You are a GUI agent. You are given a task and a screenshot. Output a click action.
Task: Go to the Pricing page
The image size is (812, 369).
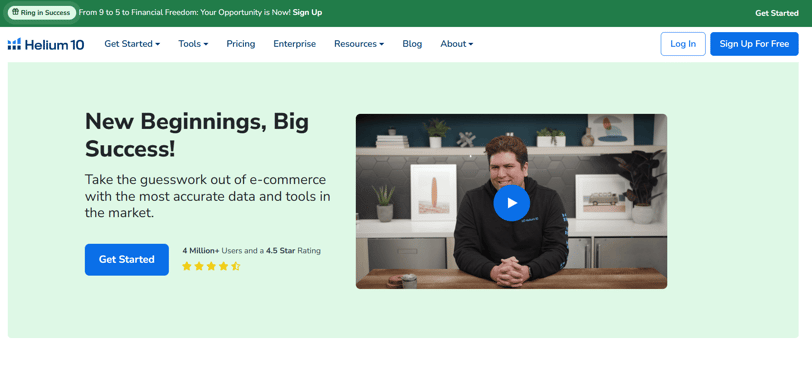pyautogui.click(x=241, y=44)
